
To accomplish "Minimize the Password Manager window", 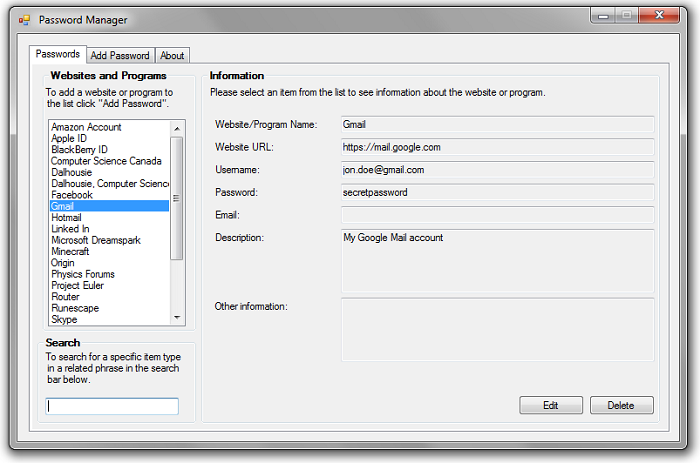I will tap(603, 16).
